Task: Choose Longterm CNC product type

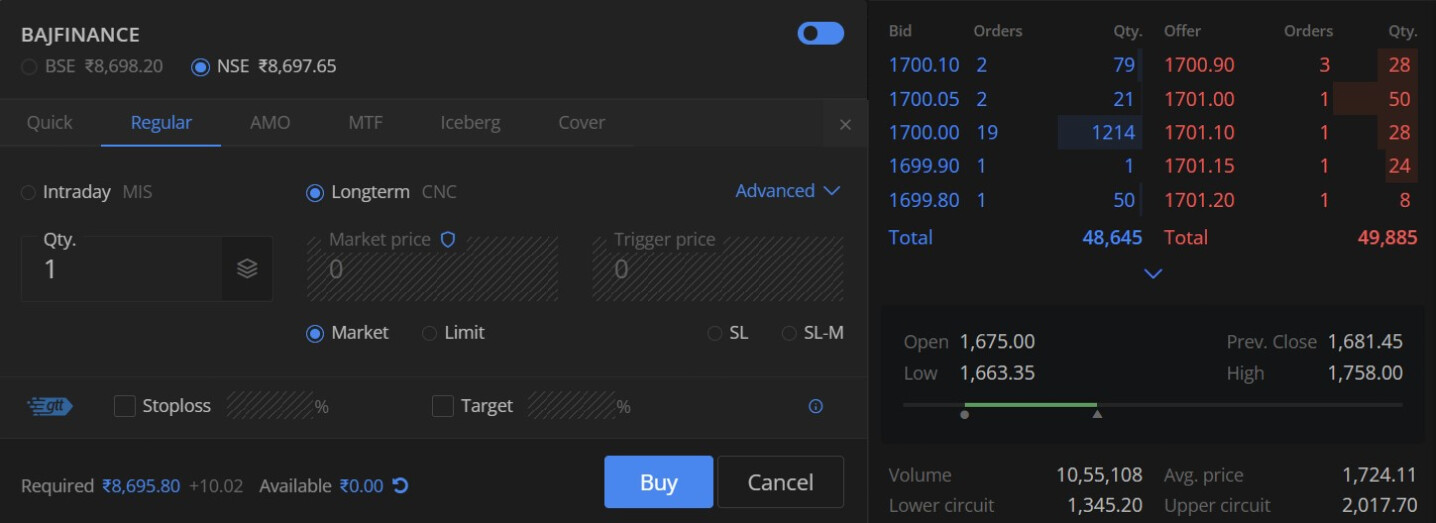Action: click(315, 192)
